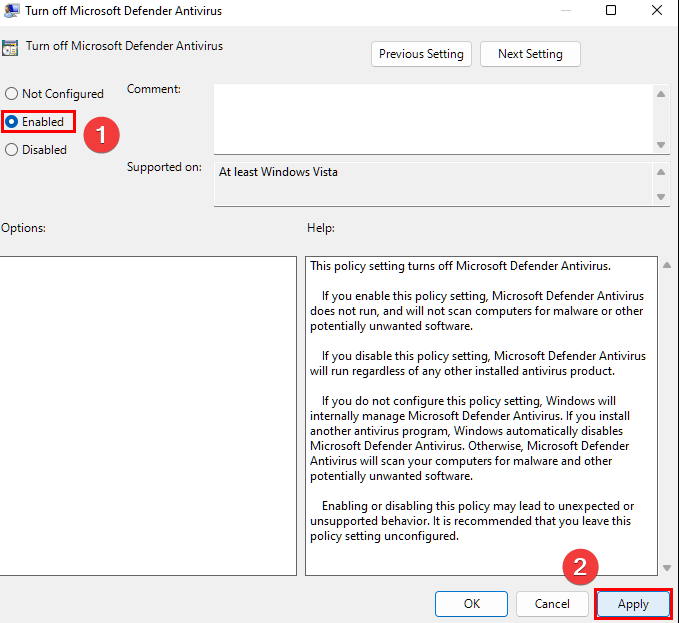Click the Cancel button
679x623 pixels.
click(552, 604)
